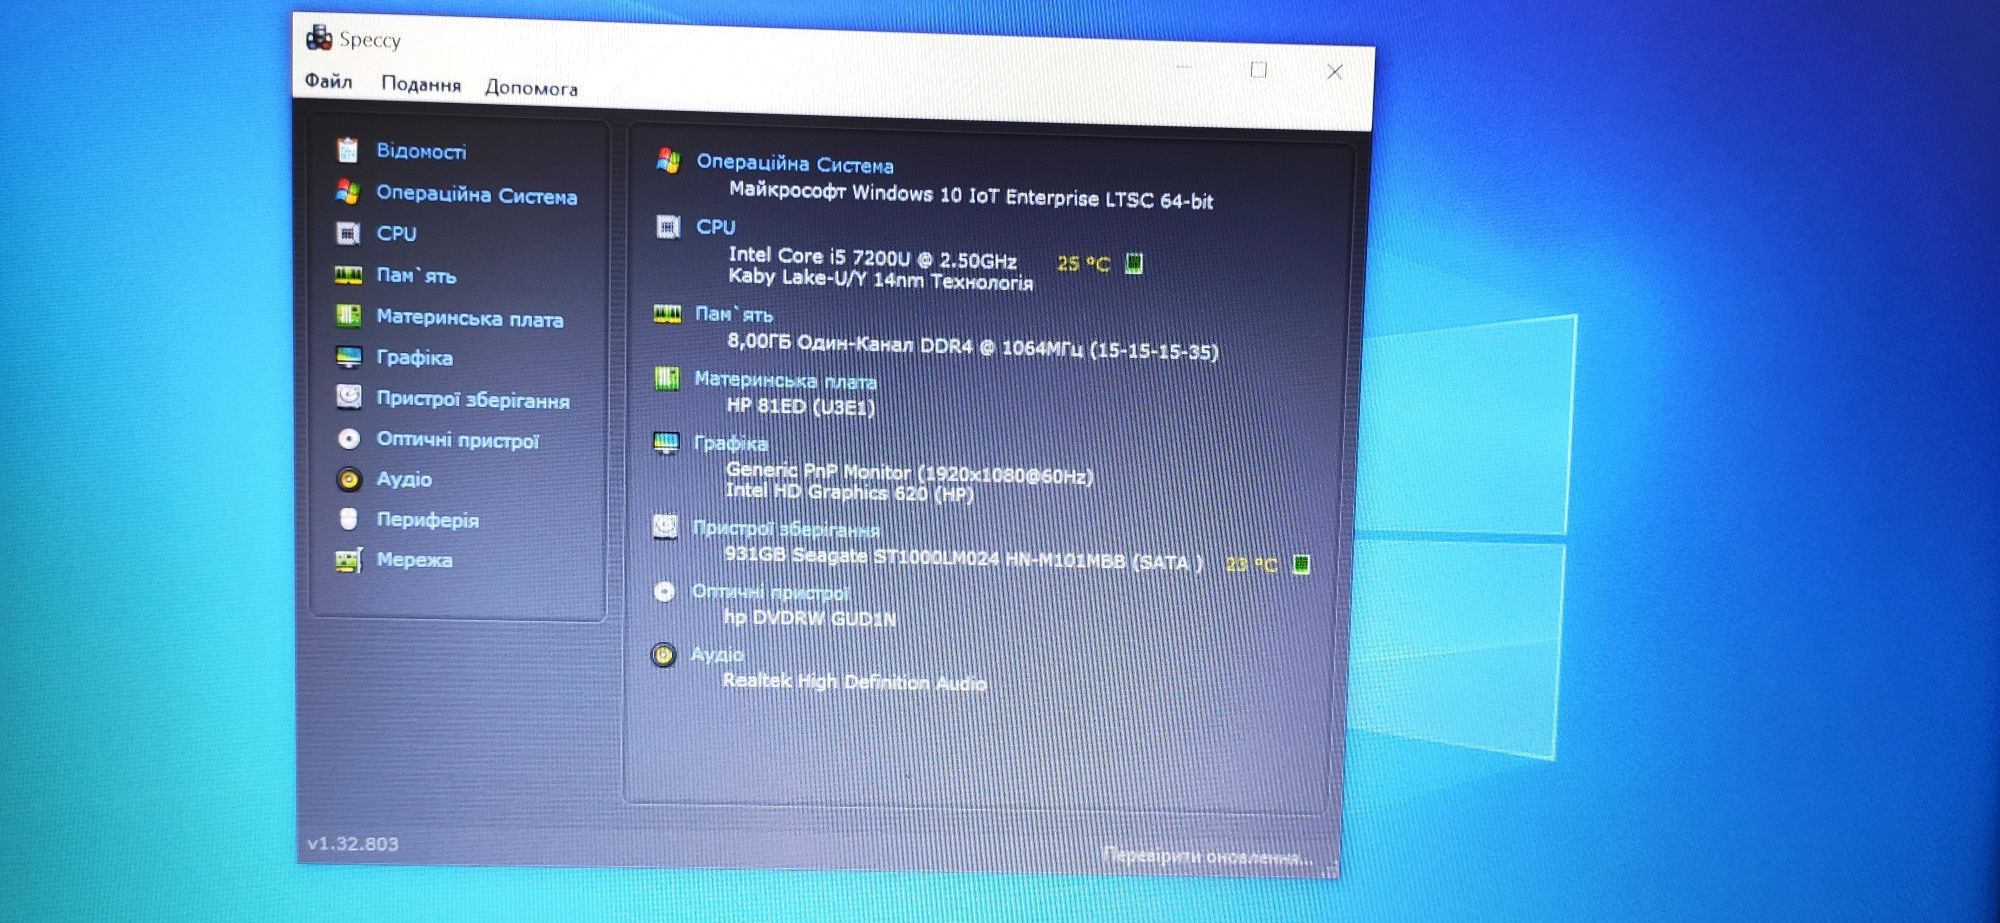This screenshot has height=923, width=2000.
Task: Open the Допомога menu
Action: point(531,88)
